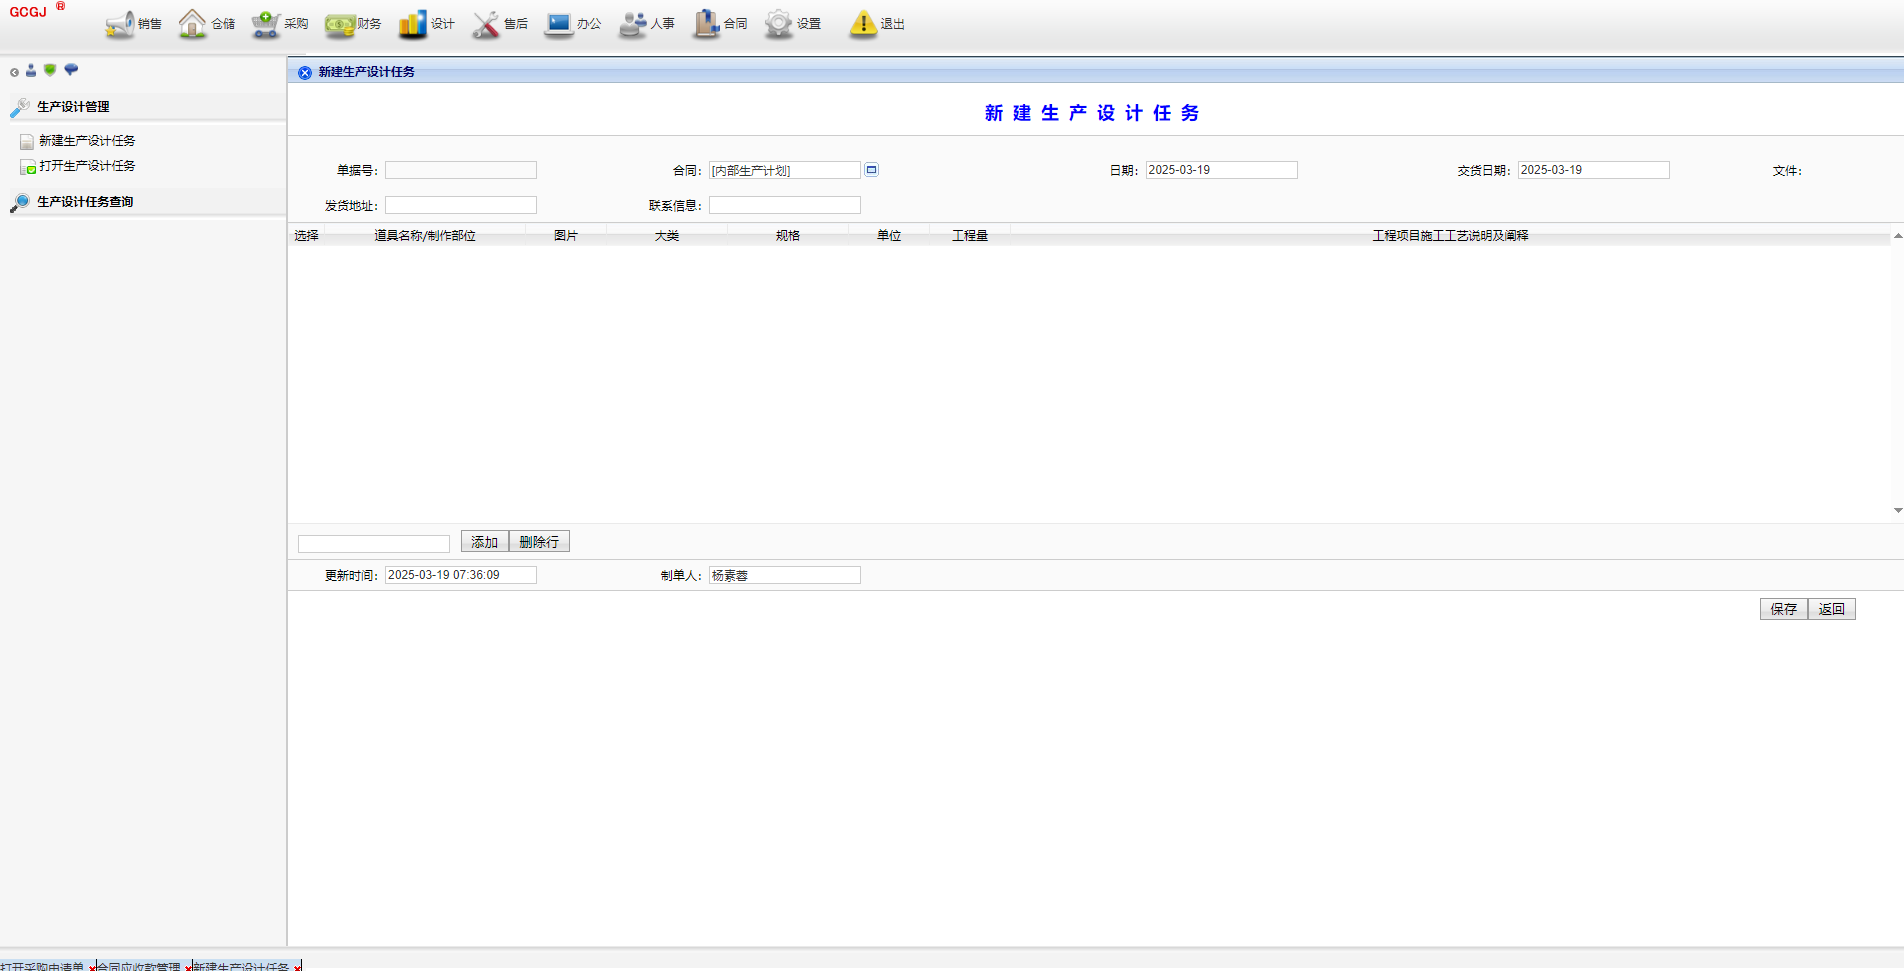This screenshot has height=971, width=1904.
Task: Click the 保存 save button
Action: (x=1783, y=609)
